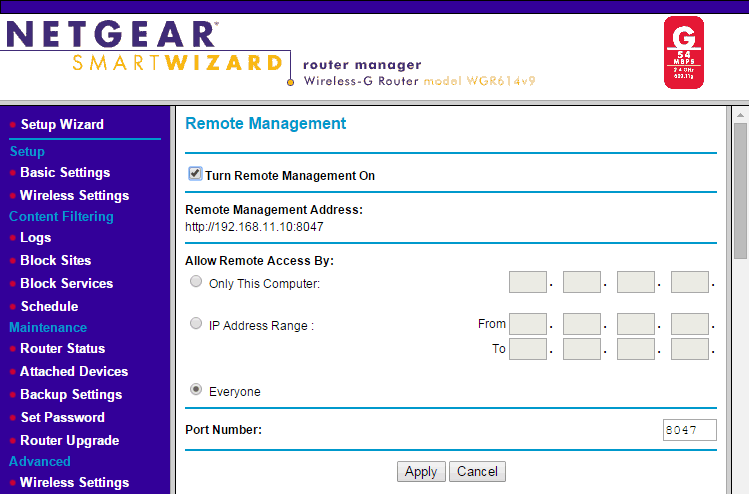This screenshot has width=749, height=494.
Task: Show the Attached Devices list
Action: click(x=73, y=371)
